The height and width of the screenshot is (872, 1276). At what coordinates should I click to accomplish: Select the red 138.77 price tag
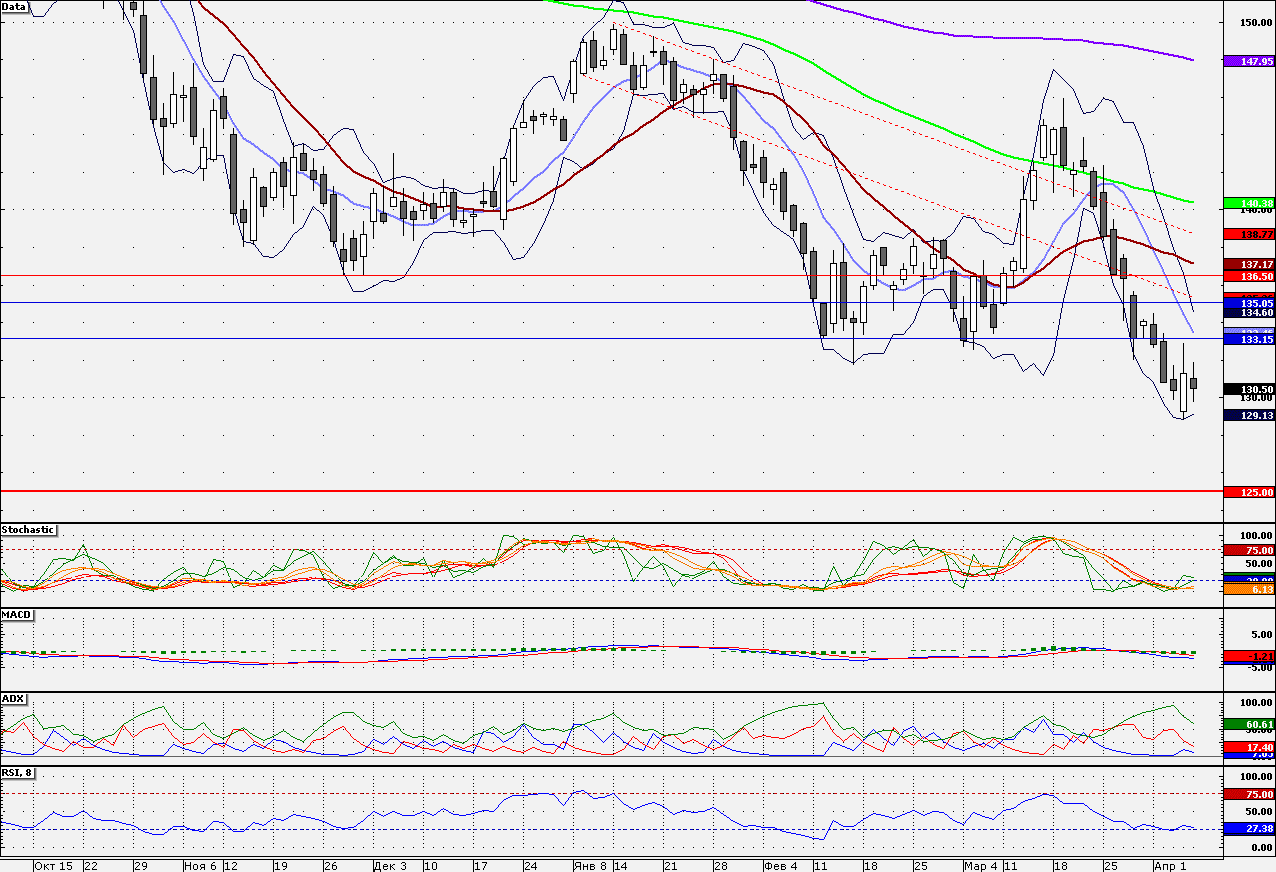(1249, 233)
